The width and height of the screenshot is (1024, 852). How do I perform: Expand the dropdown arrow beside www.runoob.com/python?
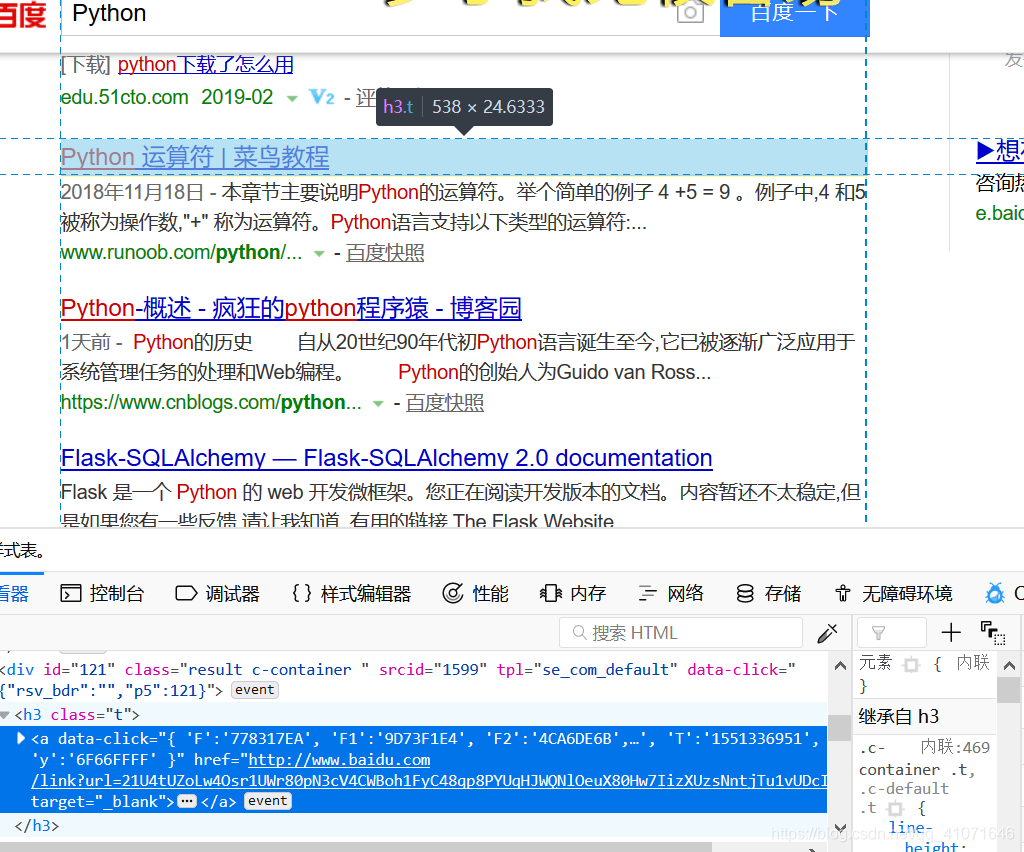tap(319, 254)
